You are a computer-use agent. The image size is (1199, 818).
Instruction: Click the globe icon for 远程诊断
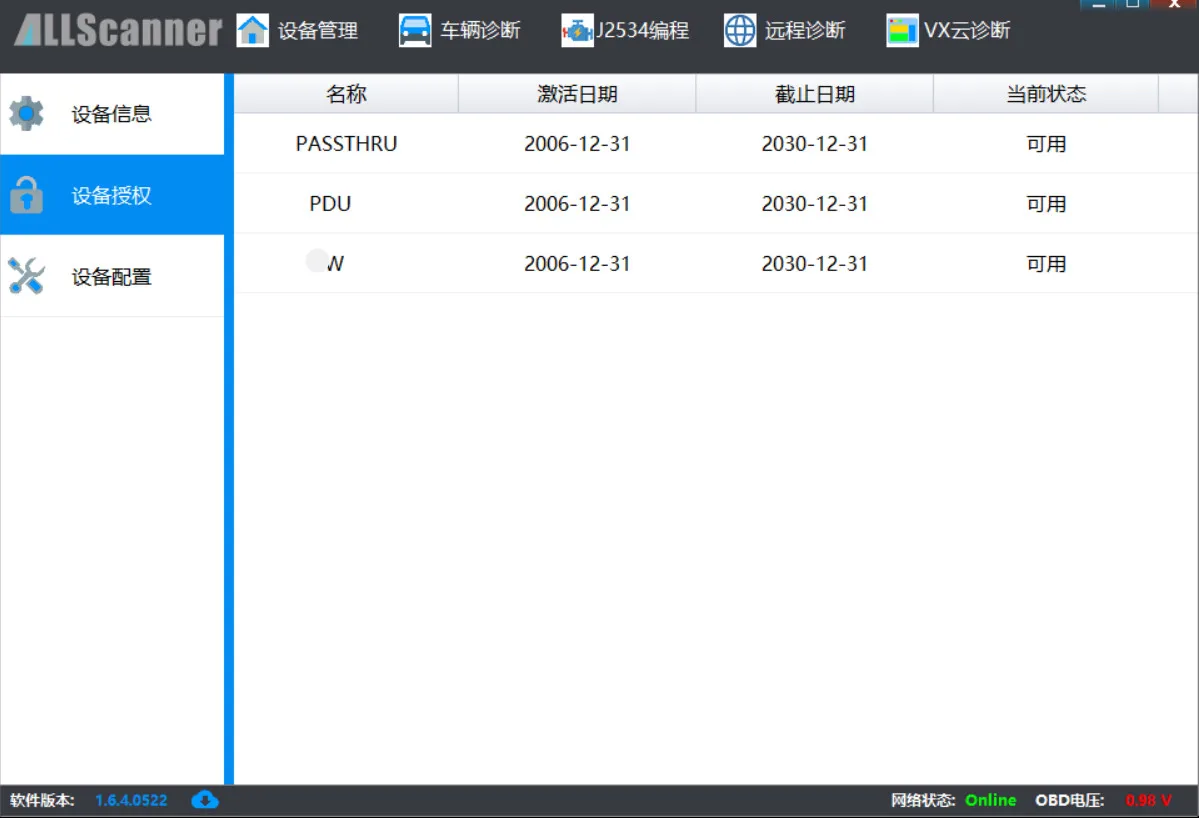click(x=739, y=31)
